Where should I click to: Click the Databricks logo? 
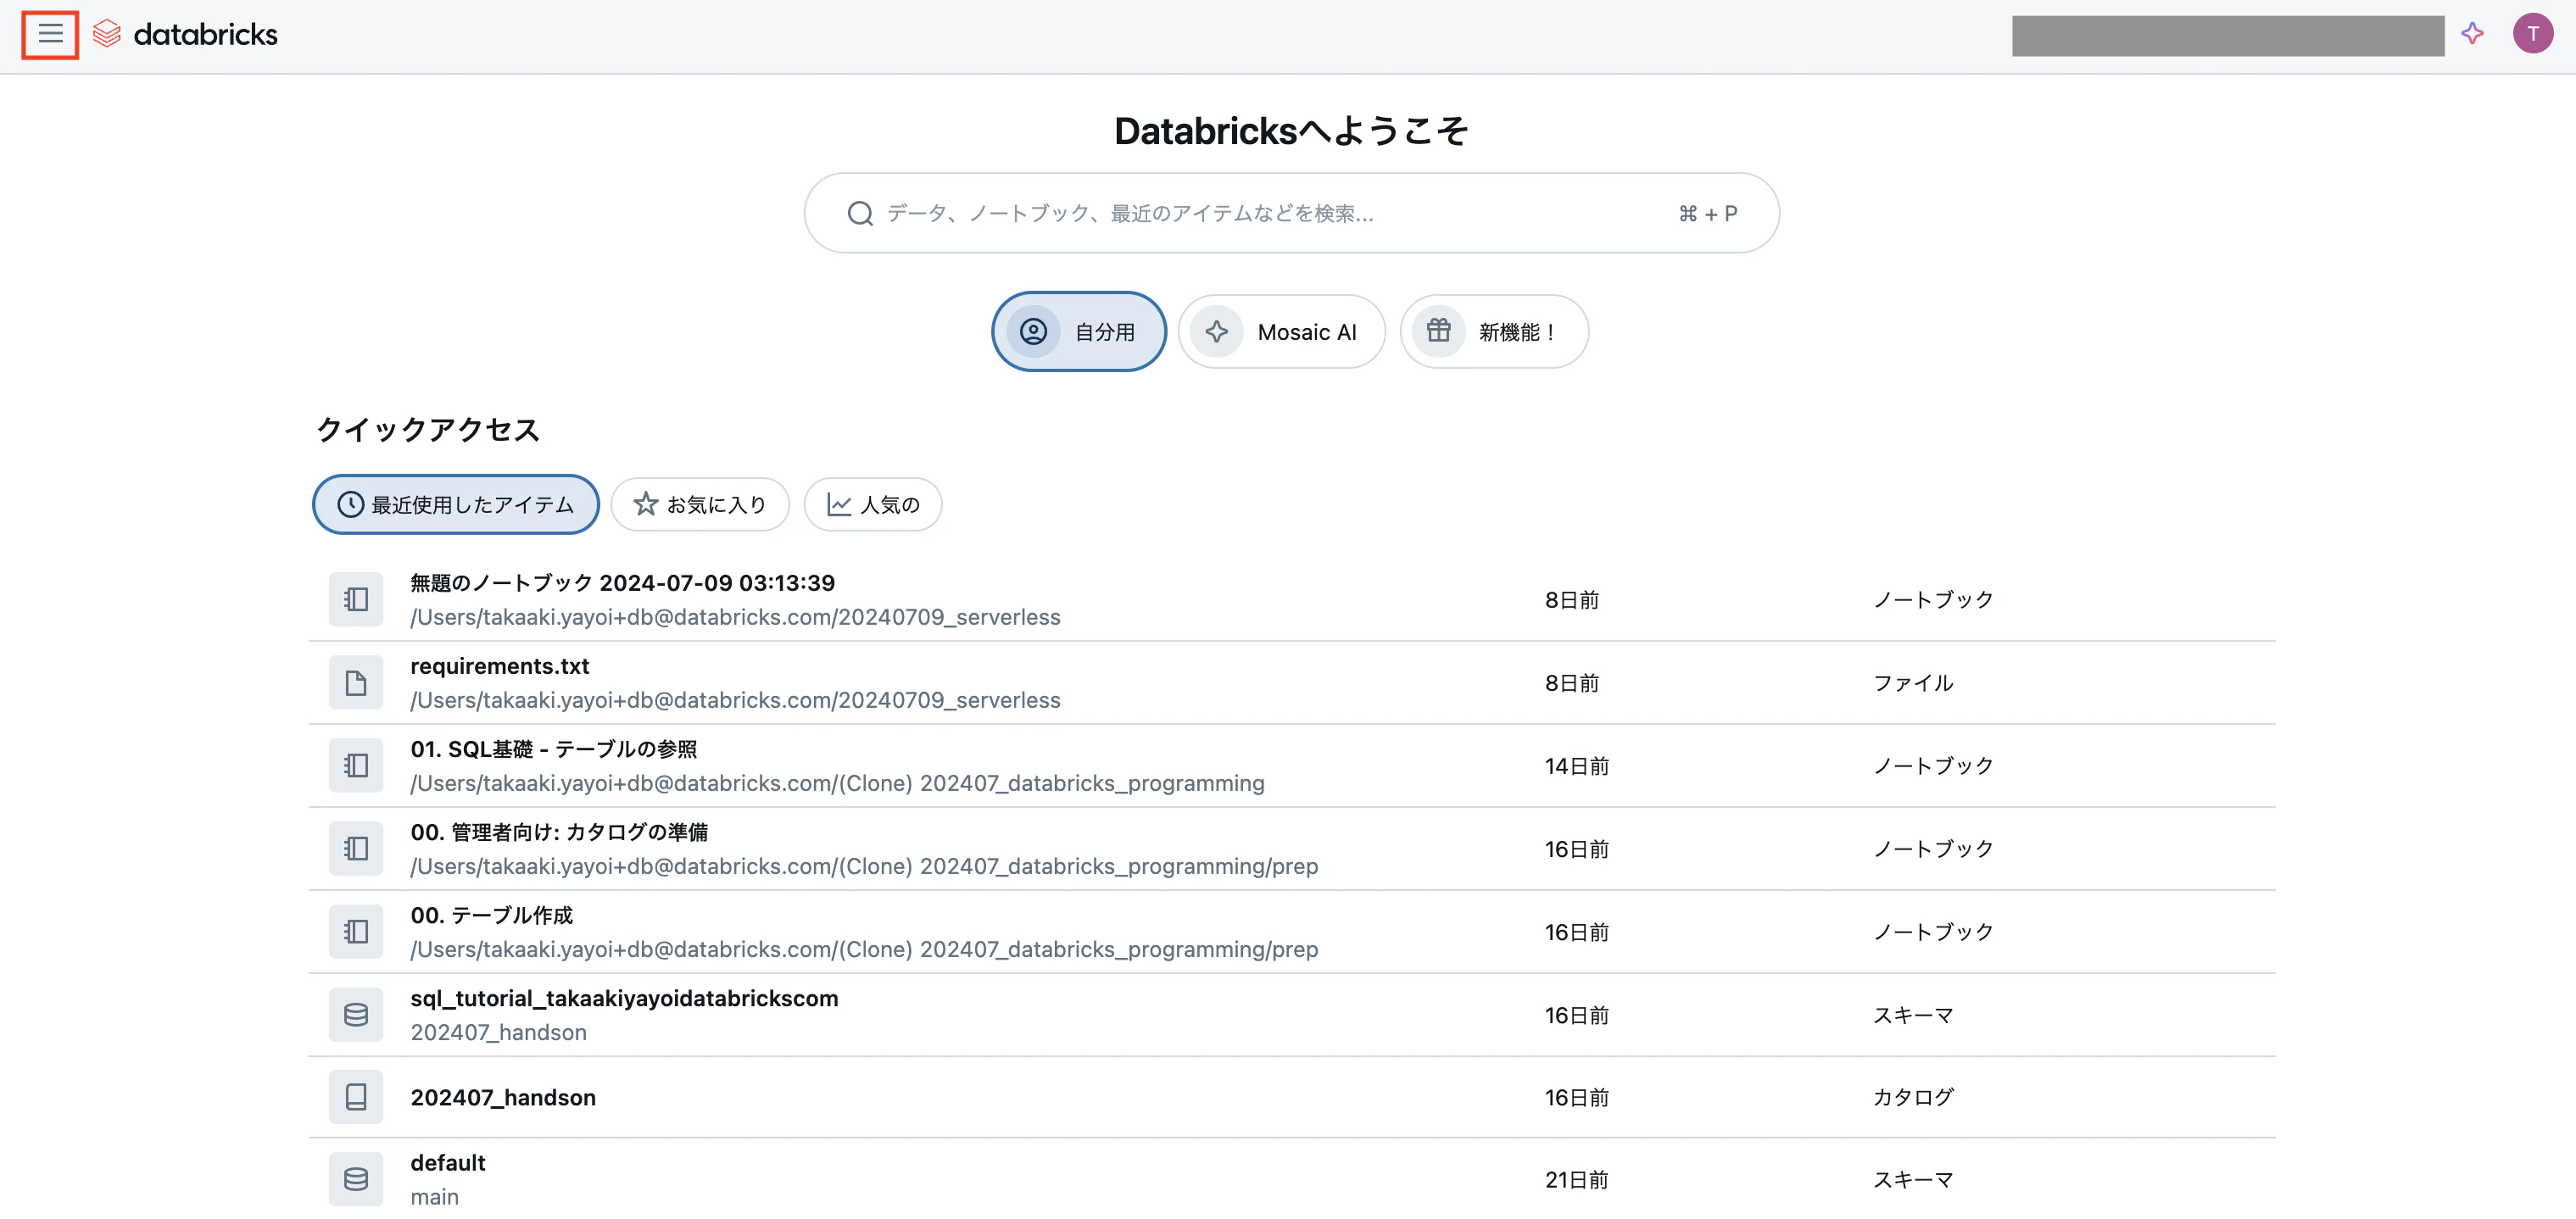click(x=185, y=35)
